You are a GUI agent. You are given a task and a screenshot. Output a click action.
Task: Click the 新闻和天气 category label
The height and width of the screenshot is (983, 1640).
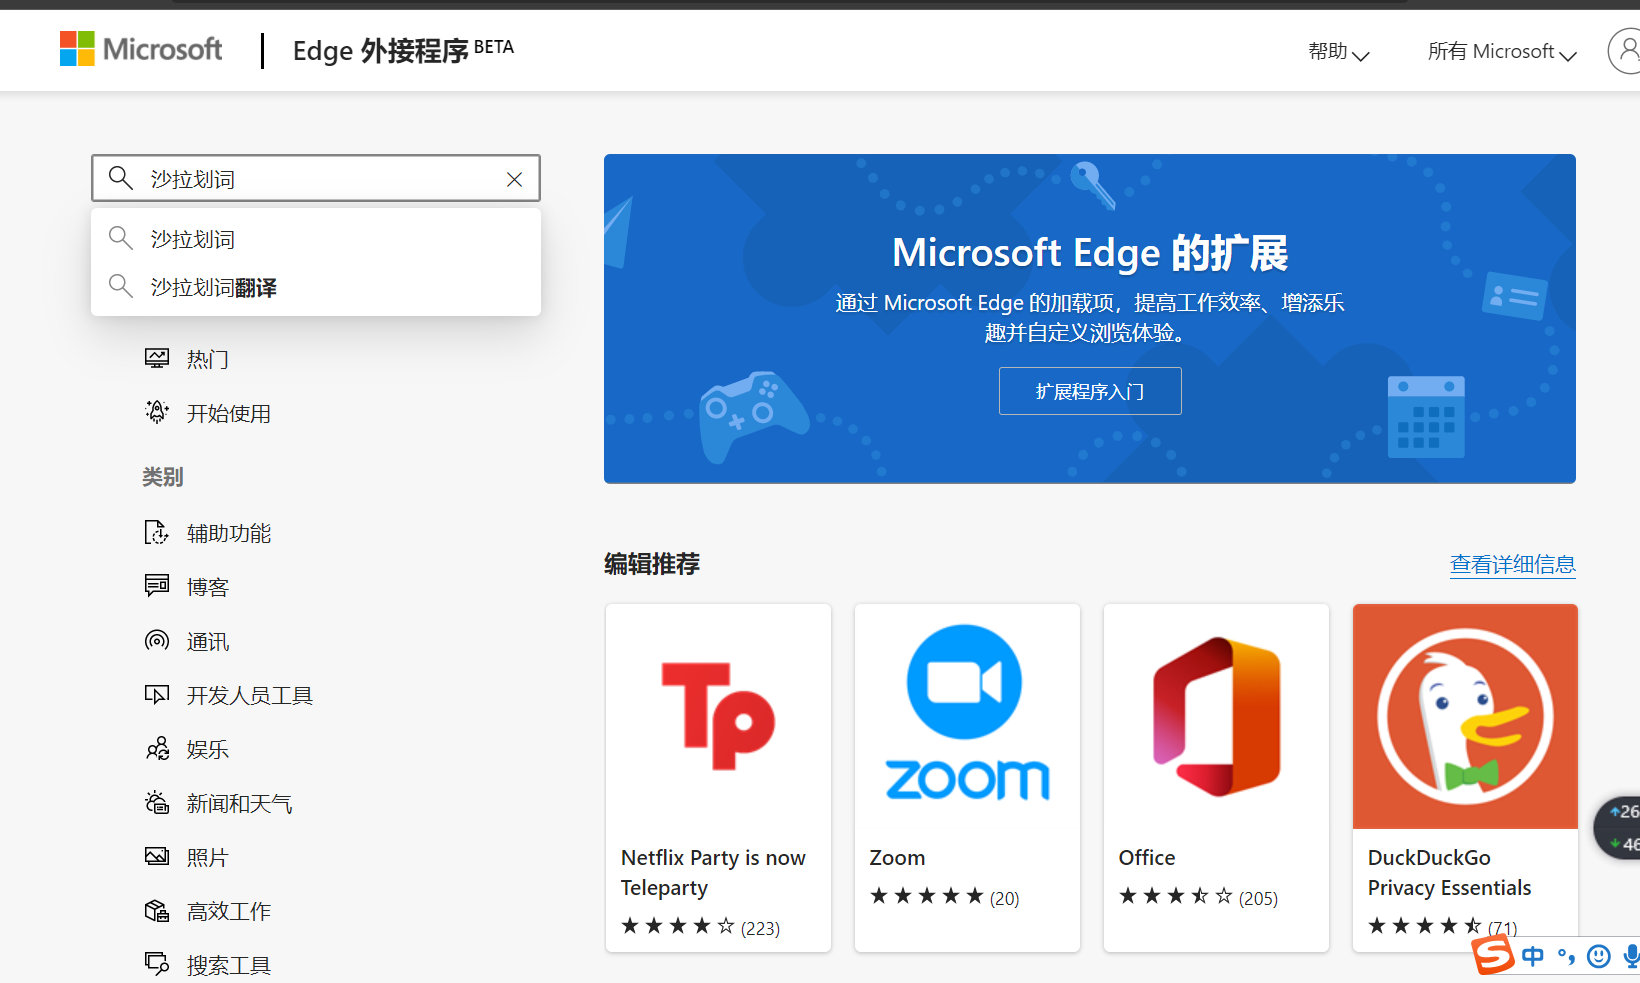(x=240, y=803)
